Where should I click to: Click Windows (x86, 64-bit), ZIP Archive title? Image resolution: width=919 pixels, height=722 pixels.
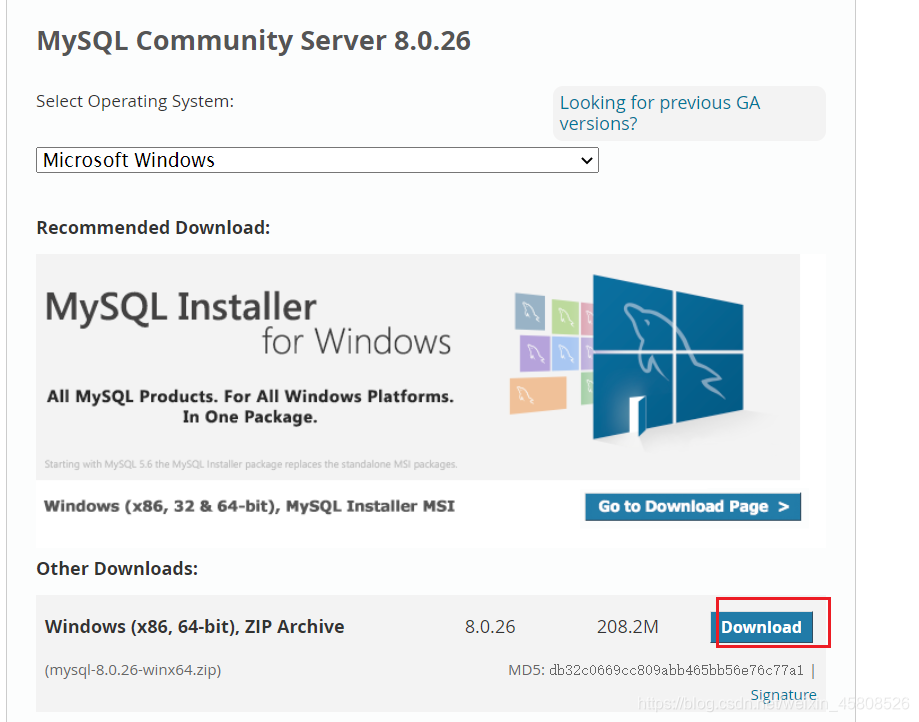pos(195,626)
